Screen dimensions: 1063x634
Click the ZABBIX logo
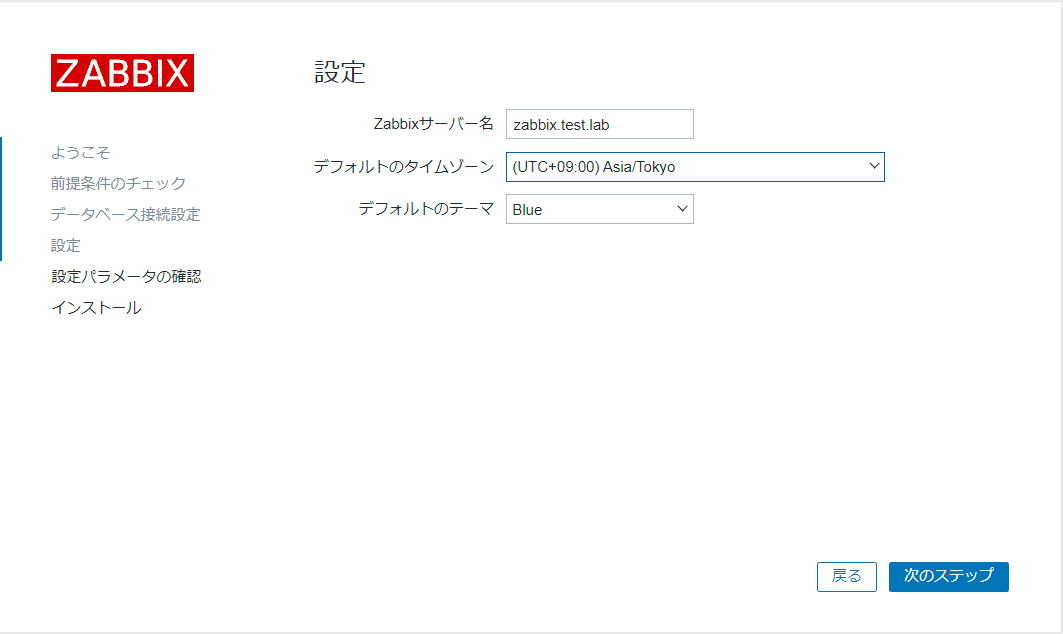(x=122, y=73)
